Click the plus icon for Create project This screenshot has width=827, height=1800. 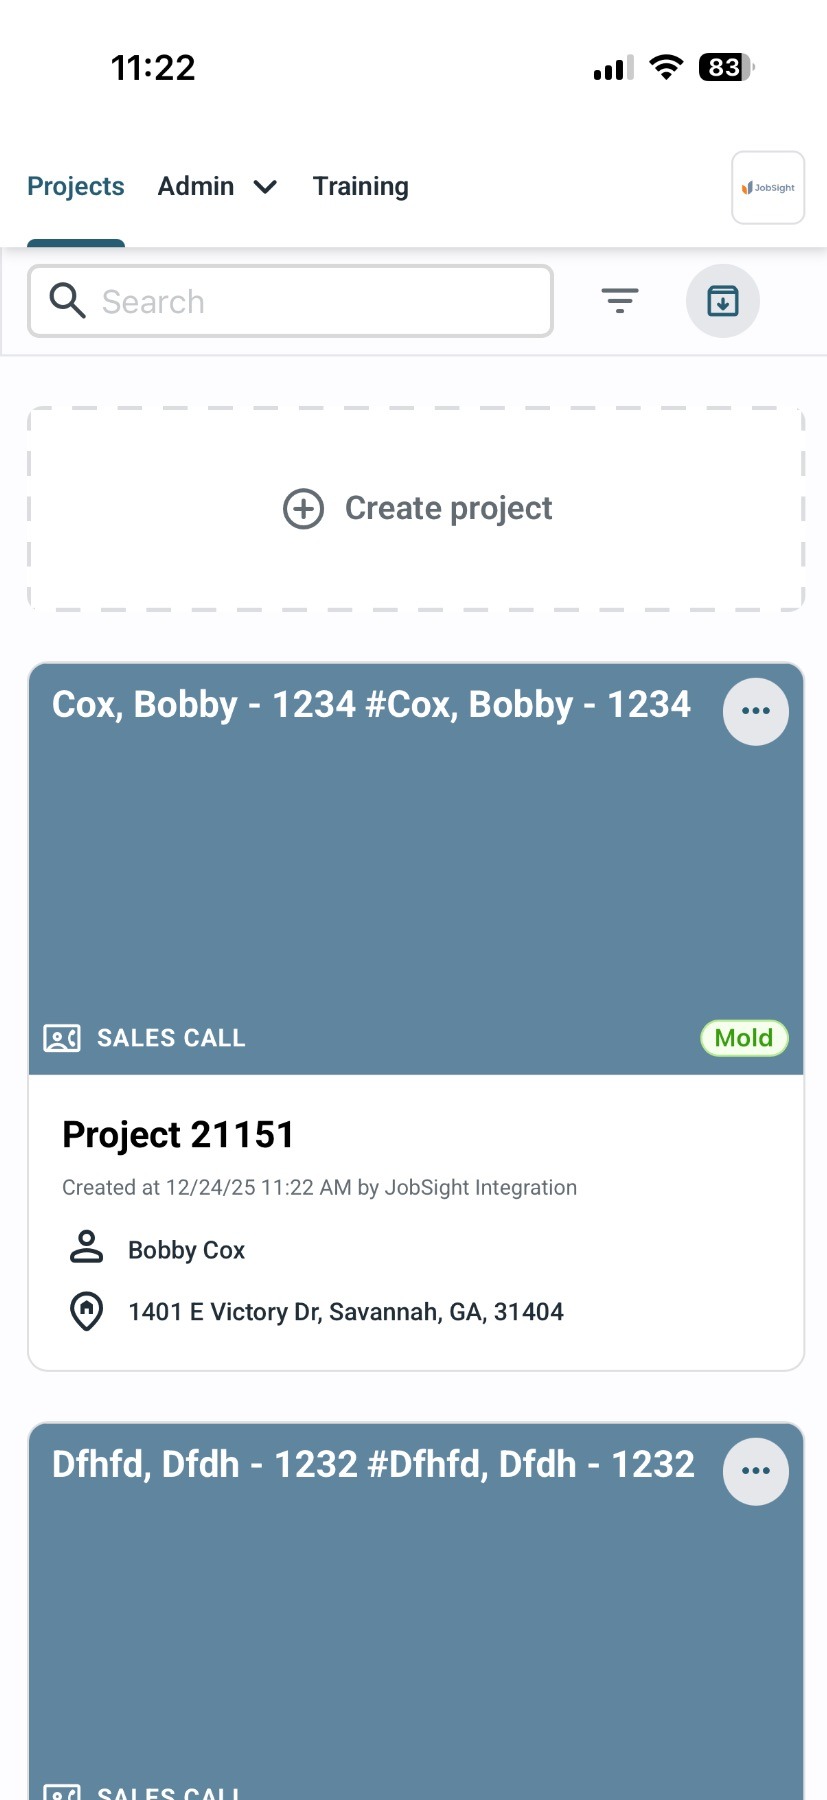click(x=303, y=509)
